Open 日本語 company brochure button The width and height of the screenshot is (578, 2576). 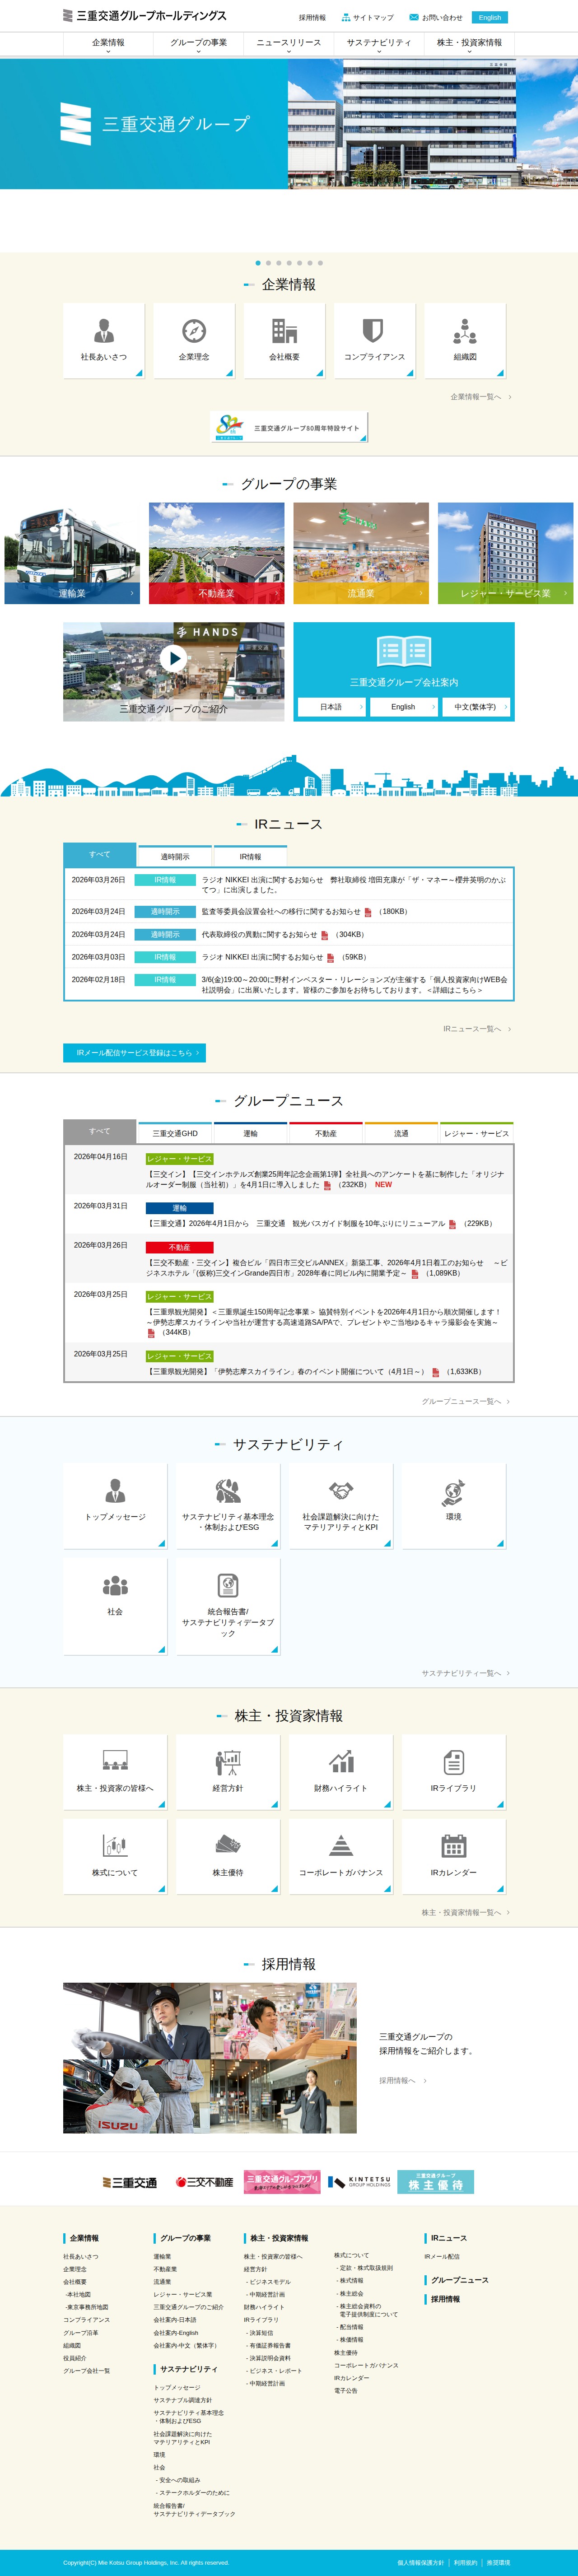(331, 706)
